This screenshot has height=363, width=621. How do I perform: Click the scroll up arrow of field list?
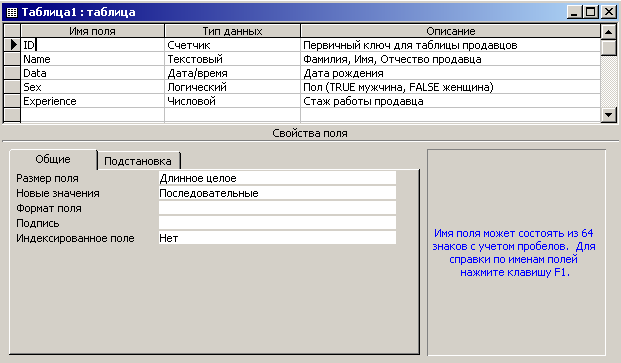click(x=609, y=32)
